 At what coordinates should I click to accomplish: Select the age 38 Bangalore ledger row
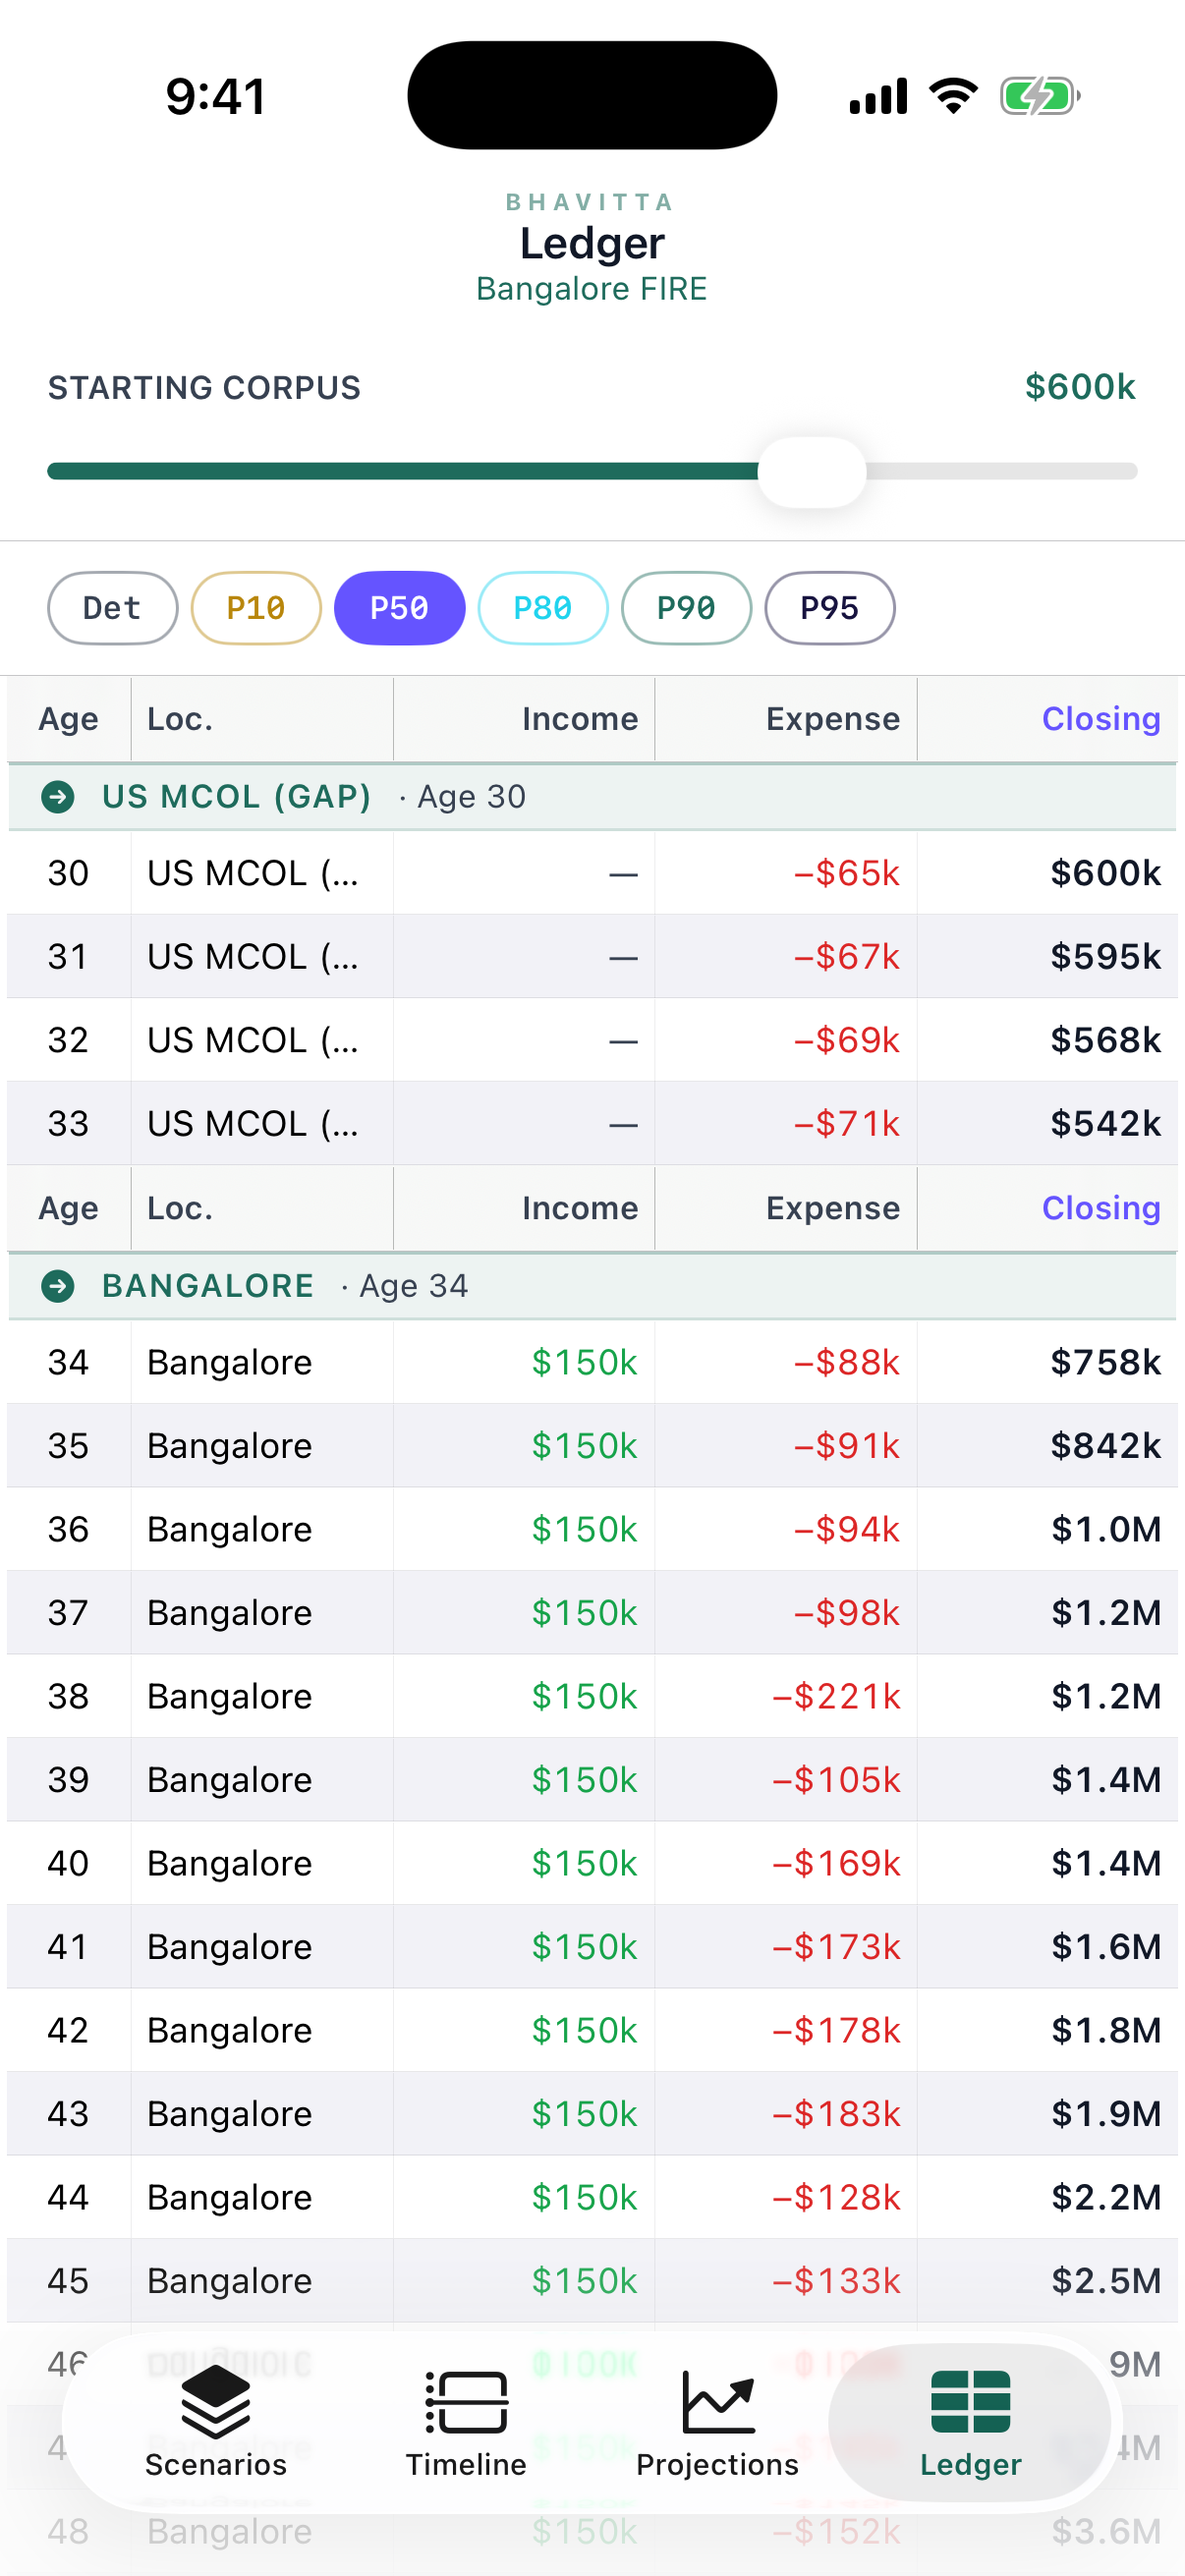[x=592, y=1697]
